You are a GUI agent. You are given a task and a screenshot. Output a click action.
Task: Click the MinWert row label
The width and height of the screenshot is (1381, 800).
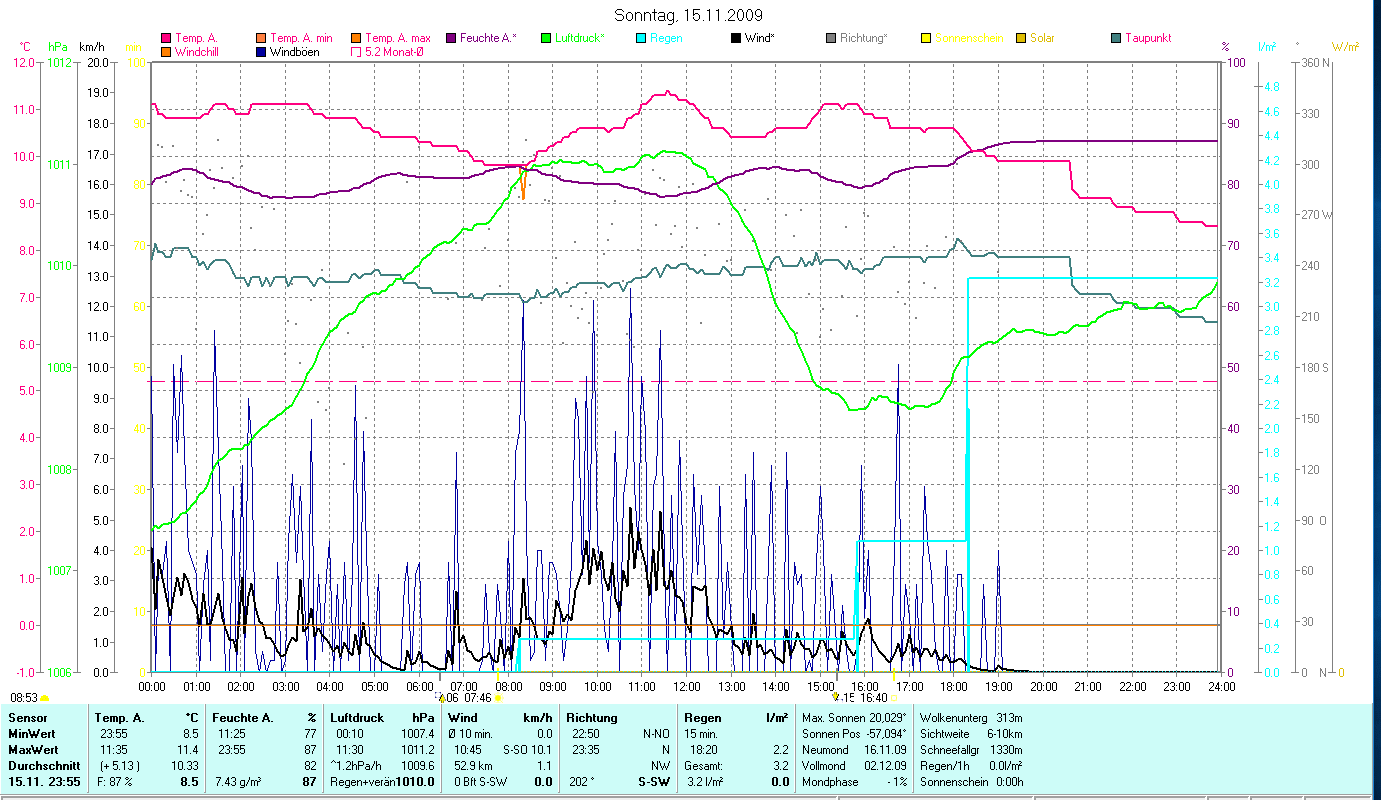(33, 734)
